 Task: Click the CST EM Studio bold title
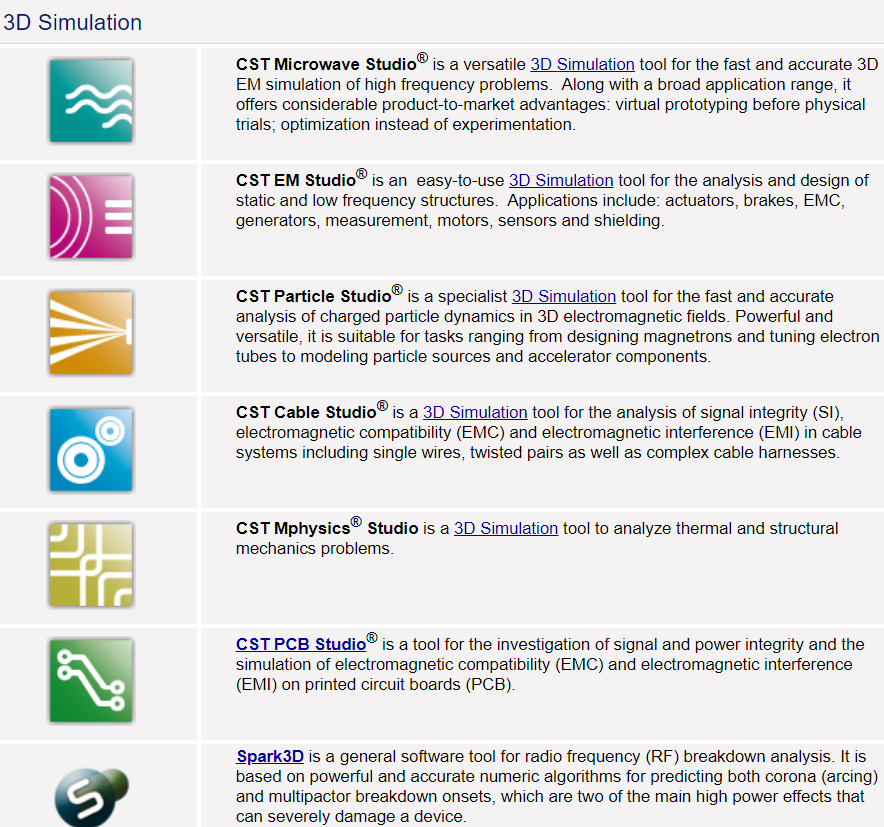point(296,181)
